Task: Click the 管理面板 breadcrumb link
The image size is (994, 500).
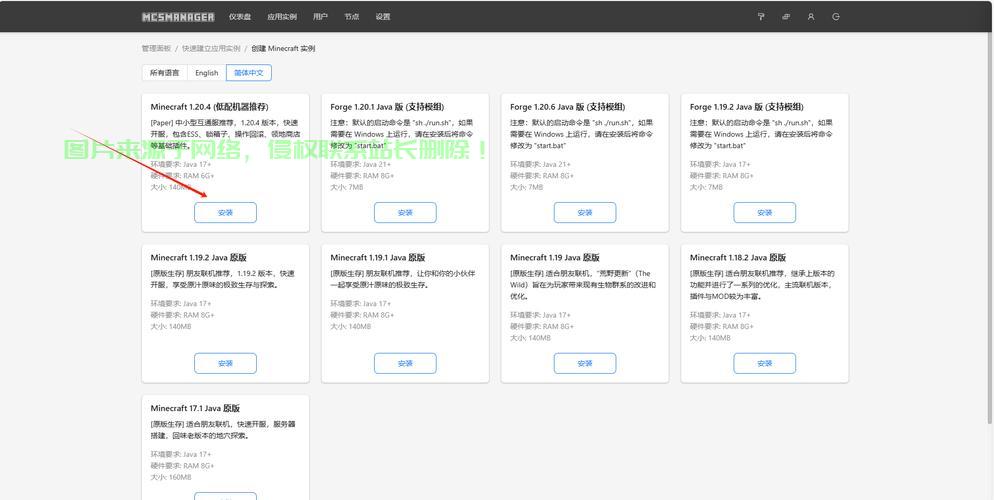Action: (x=156, y=48)
